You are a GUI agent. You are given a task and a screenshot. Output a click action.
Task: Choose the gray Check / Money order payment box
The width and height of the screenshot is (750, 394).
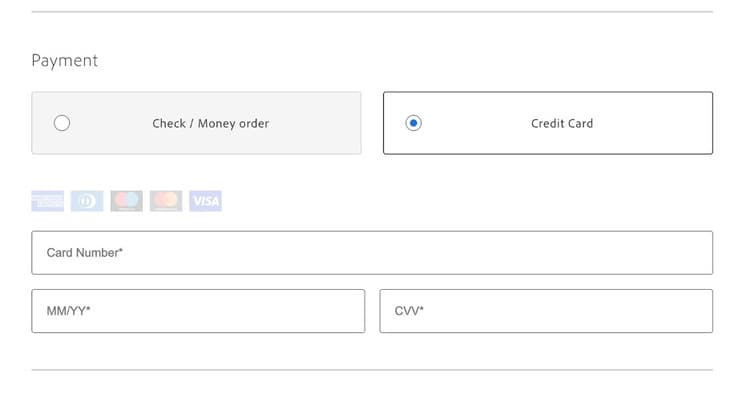tap(196, 123)
